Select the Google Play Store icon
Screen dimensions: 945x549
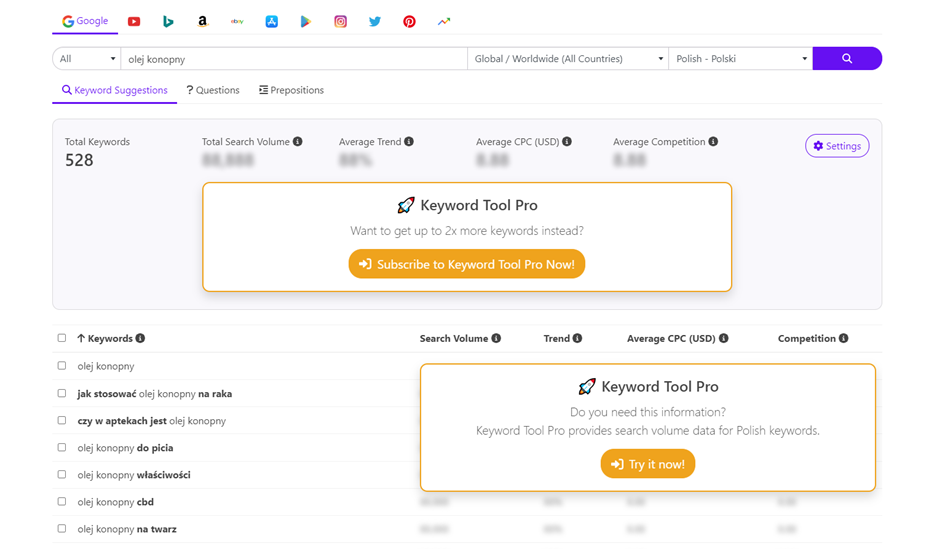pyautogui.click(x=306, y=21)
